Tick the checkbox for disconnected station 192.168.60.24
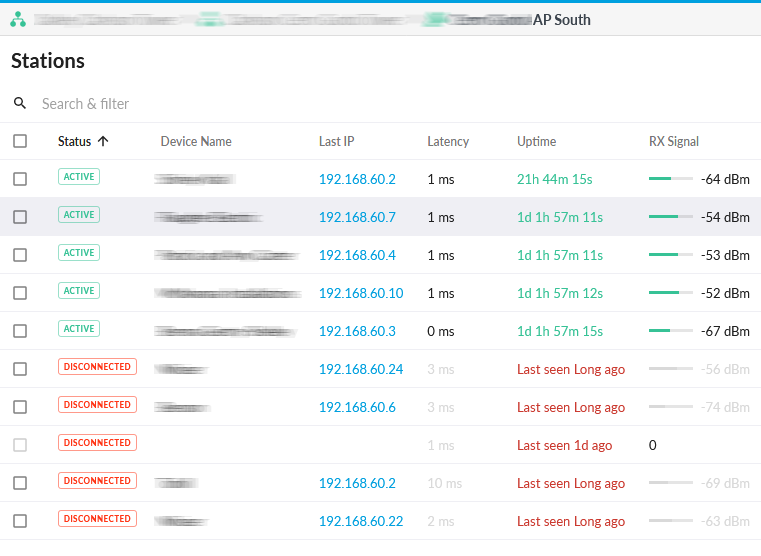Screen dimensions: 761x556 click(20, 368)
